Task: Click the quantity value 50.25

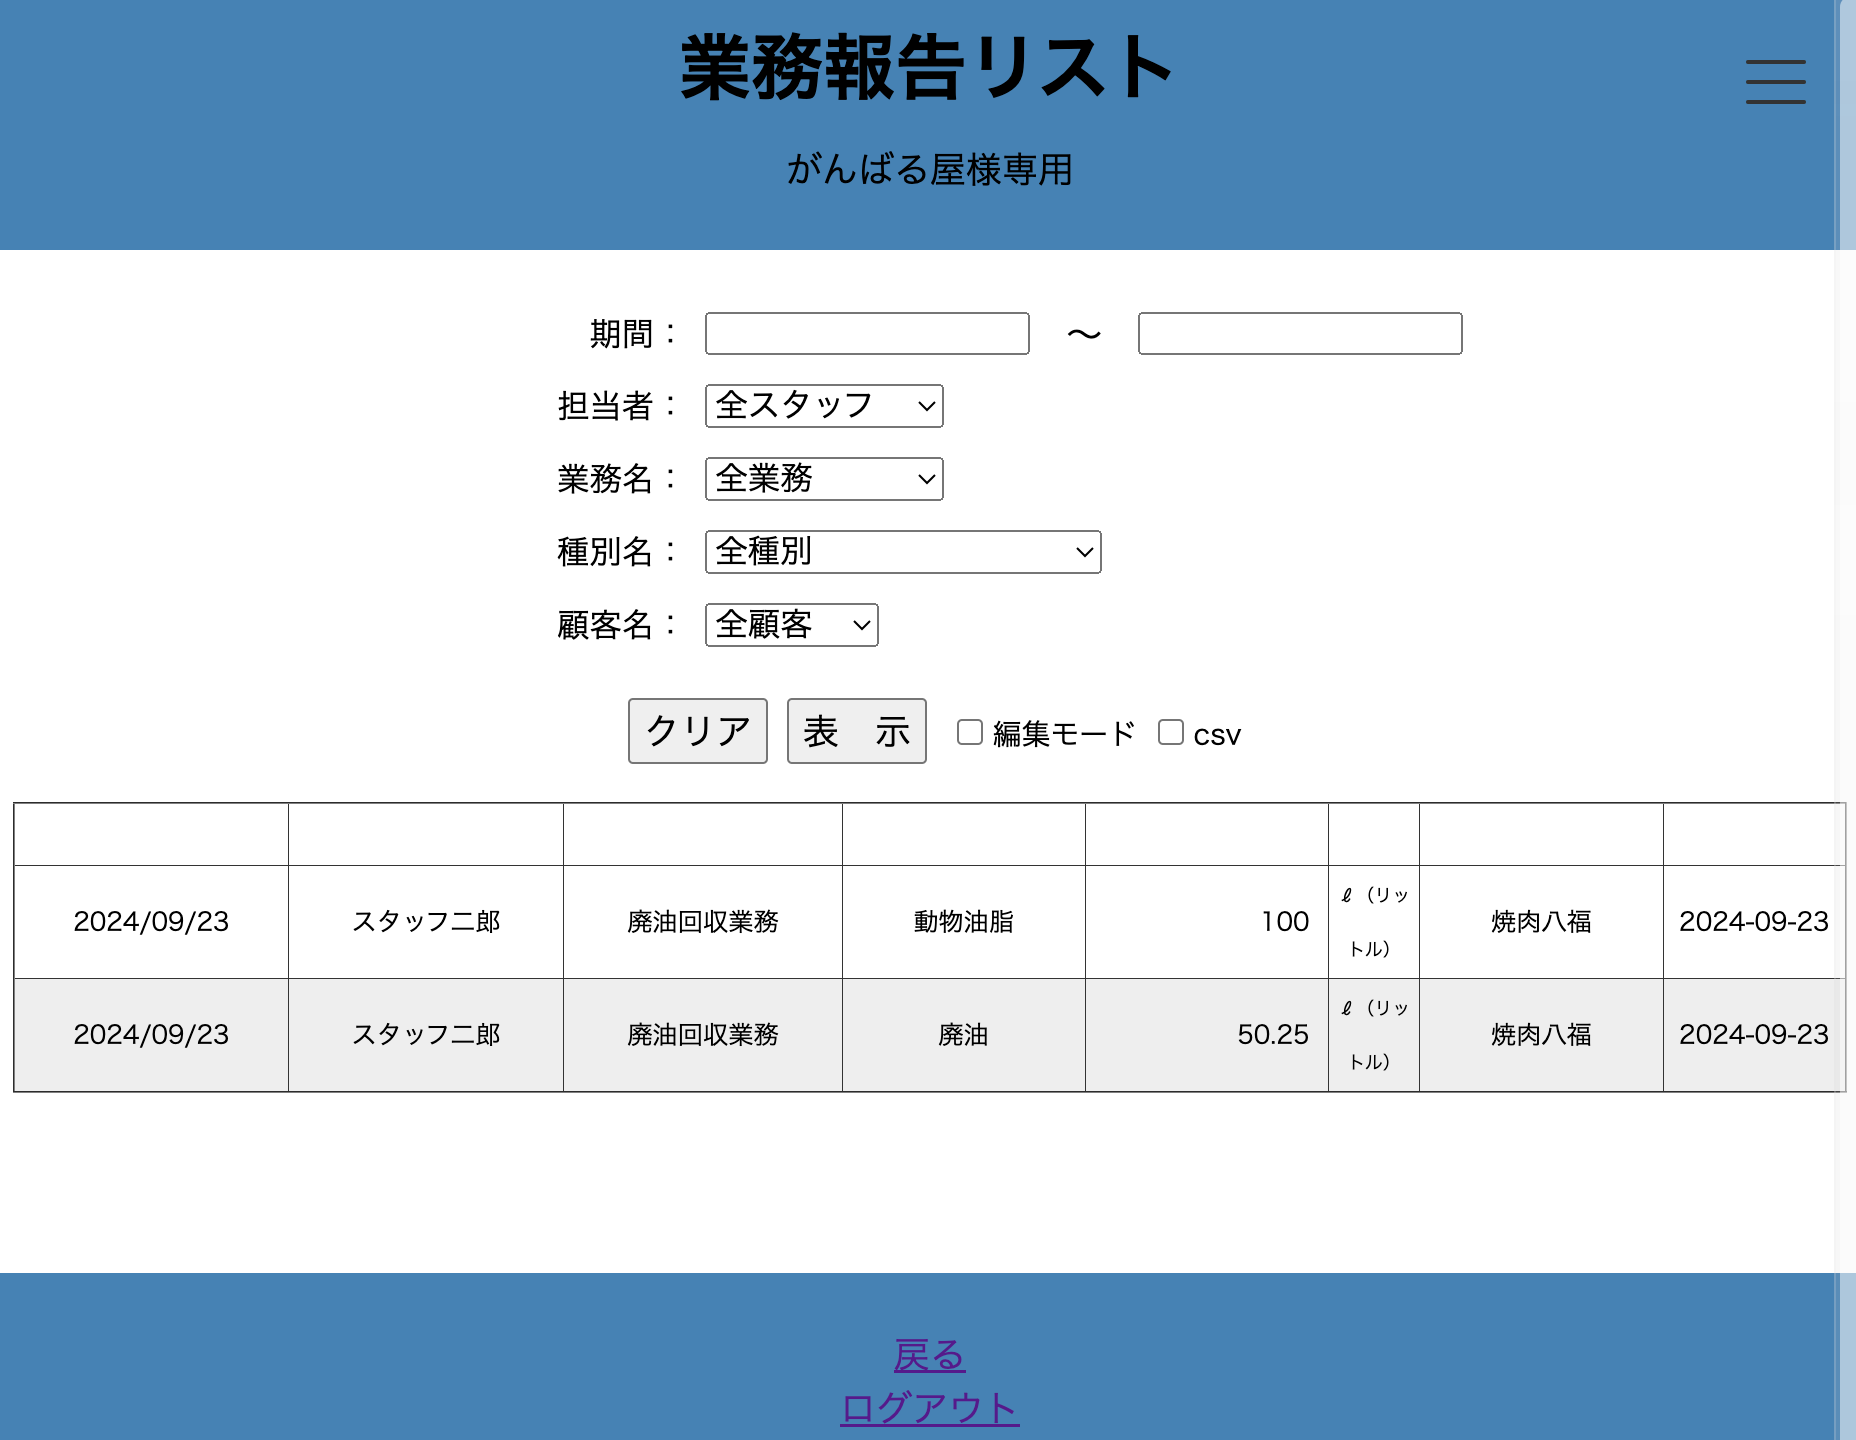Action: point(1272,1034)
